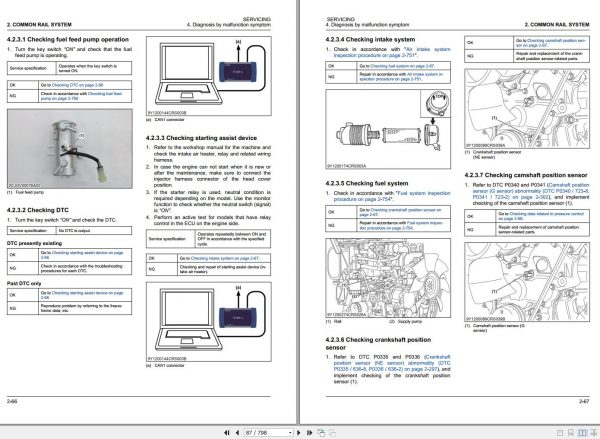Open 'Checking fuel feed pump' NG link
Image resolution: width=600 pixels, height=439 pixels.
(x=81, y=96)
